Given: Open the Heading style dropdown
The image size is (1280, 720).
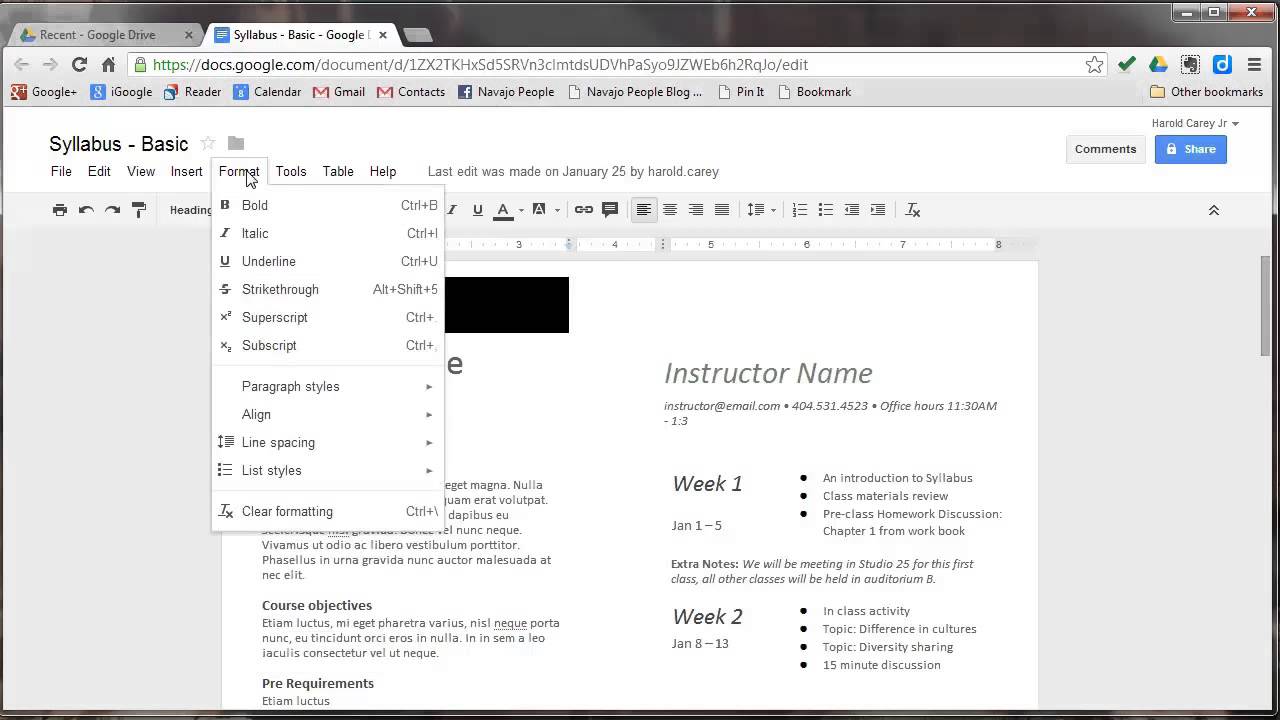Looking at the screenshot, I should tap(190, 210).
